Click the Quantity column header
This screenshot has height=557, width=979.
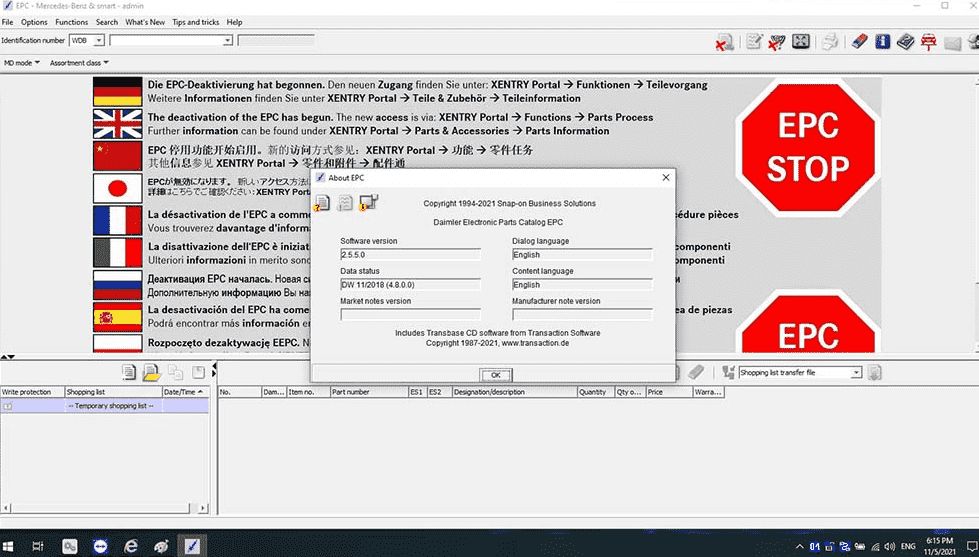tap(596, 392)
